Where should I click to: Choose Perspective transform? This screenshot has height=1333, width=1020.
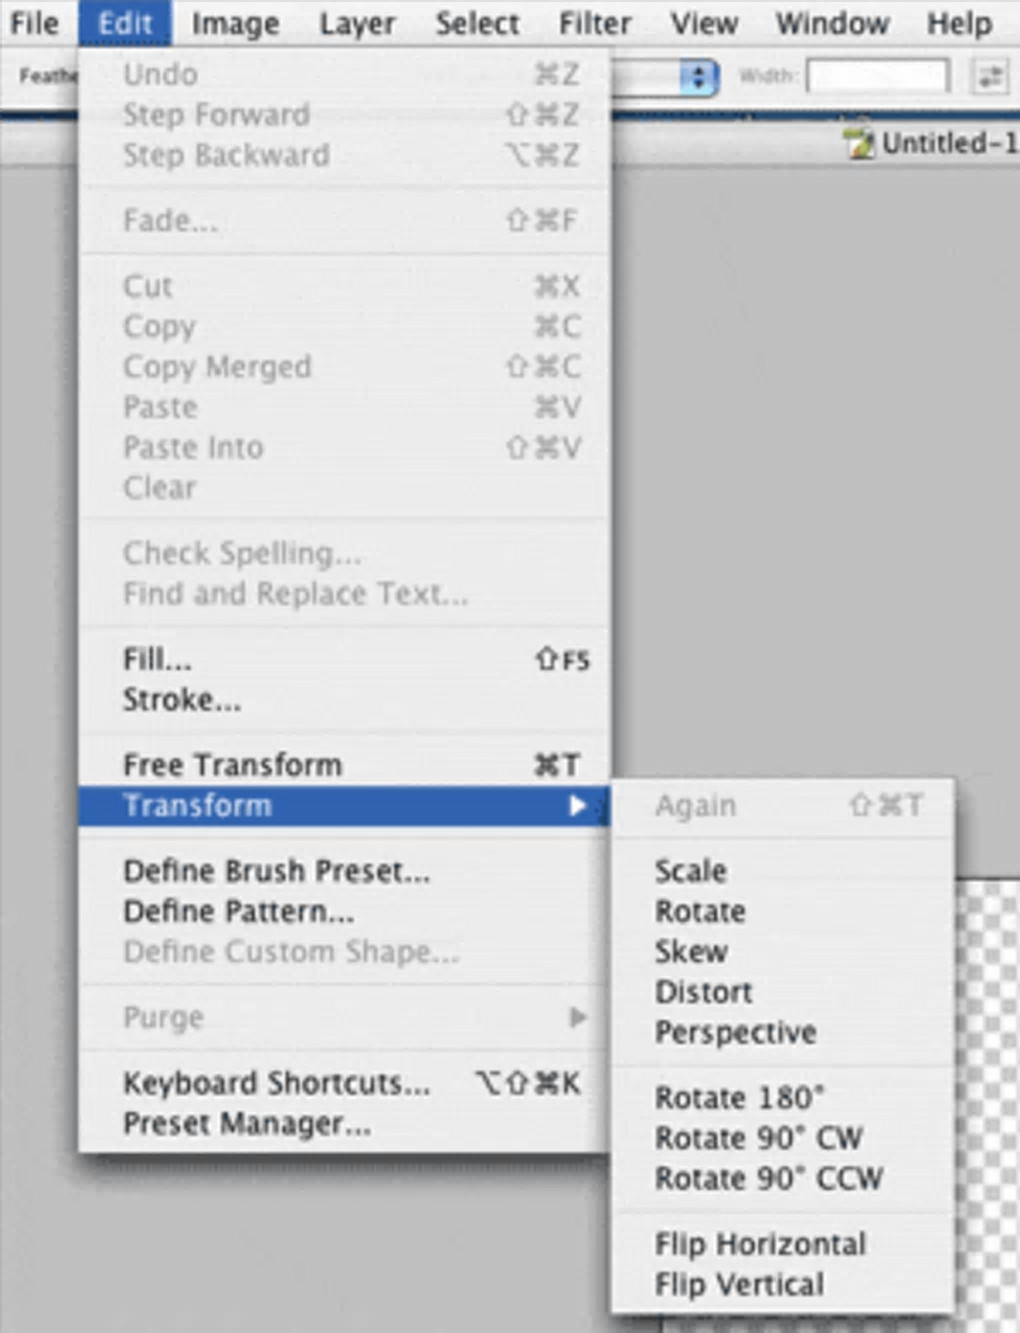(x=735, y=1032)
